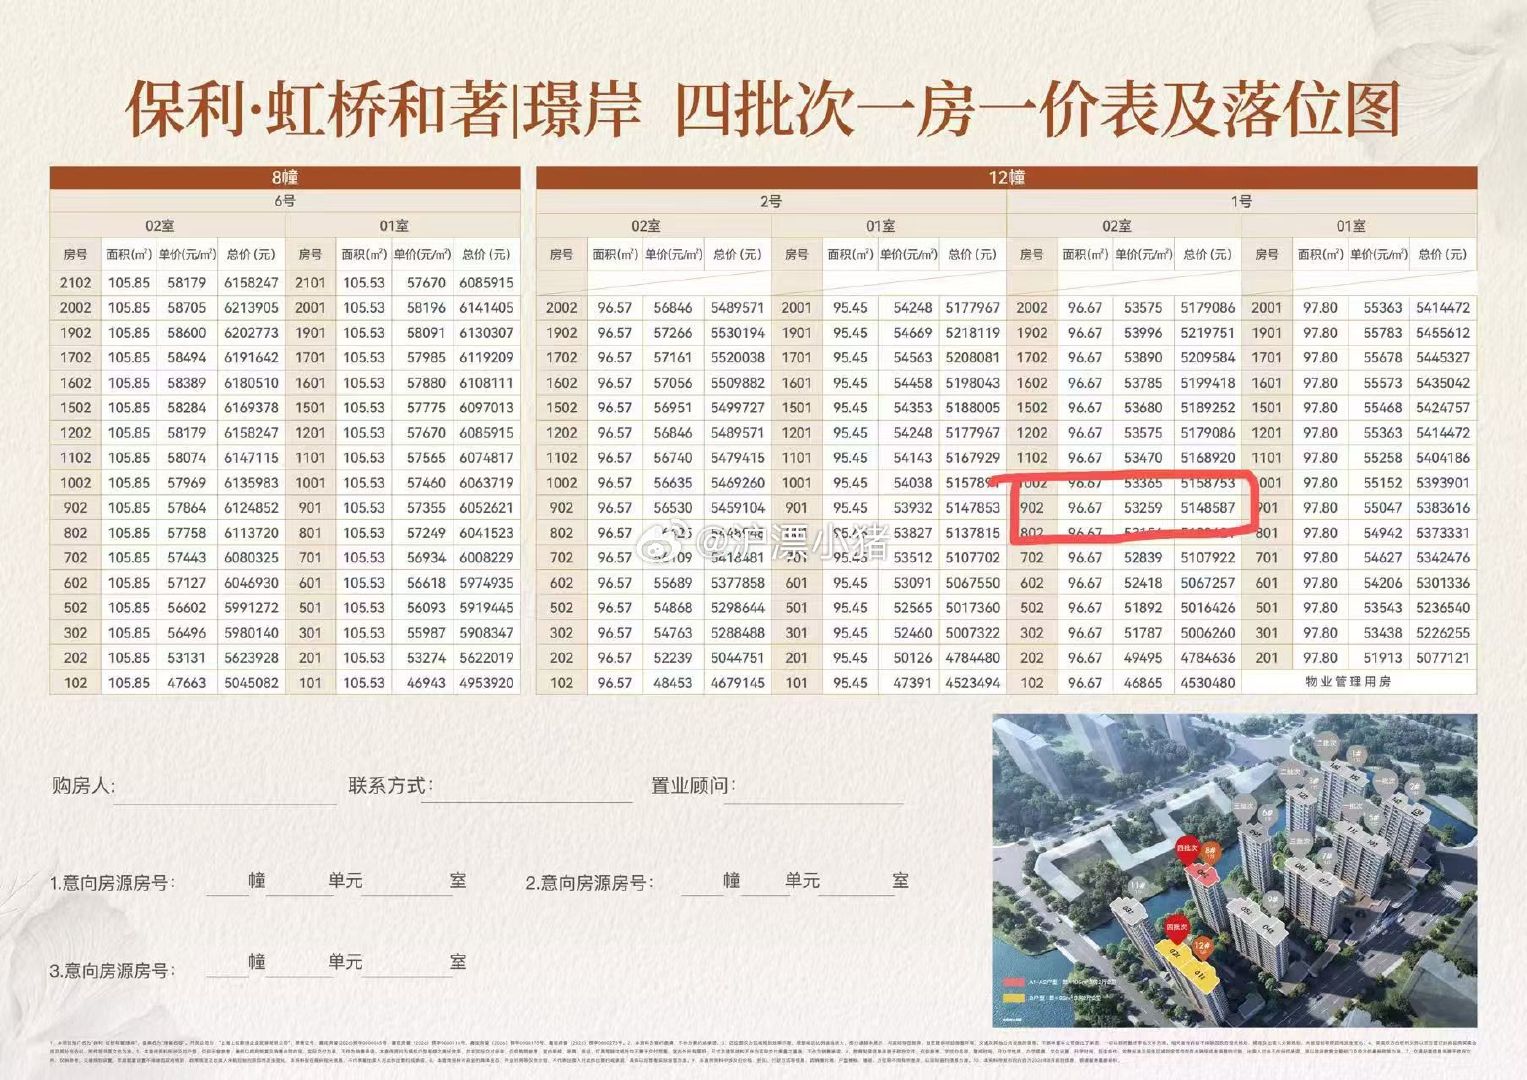Image resolution: width=1527 pixels, height=1080 pixels.
Task: Click total price cell "4953920"
Action: click(486, 683)
